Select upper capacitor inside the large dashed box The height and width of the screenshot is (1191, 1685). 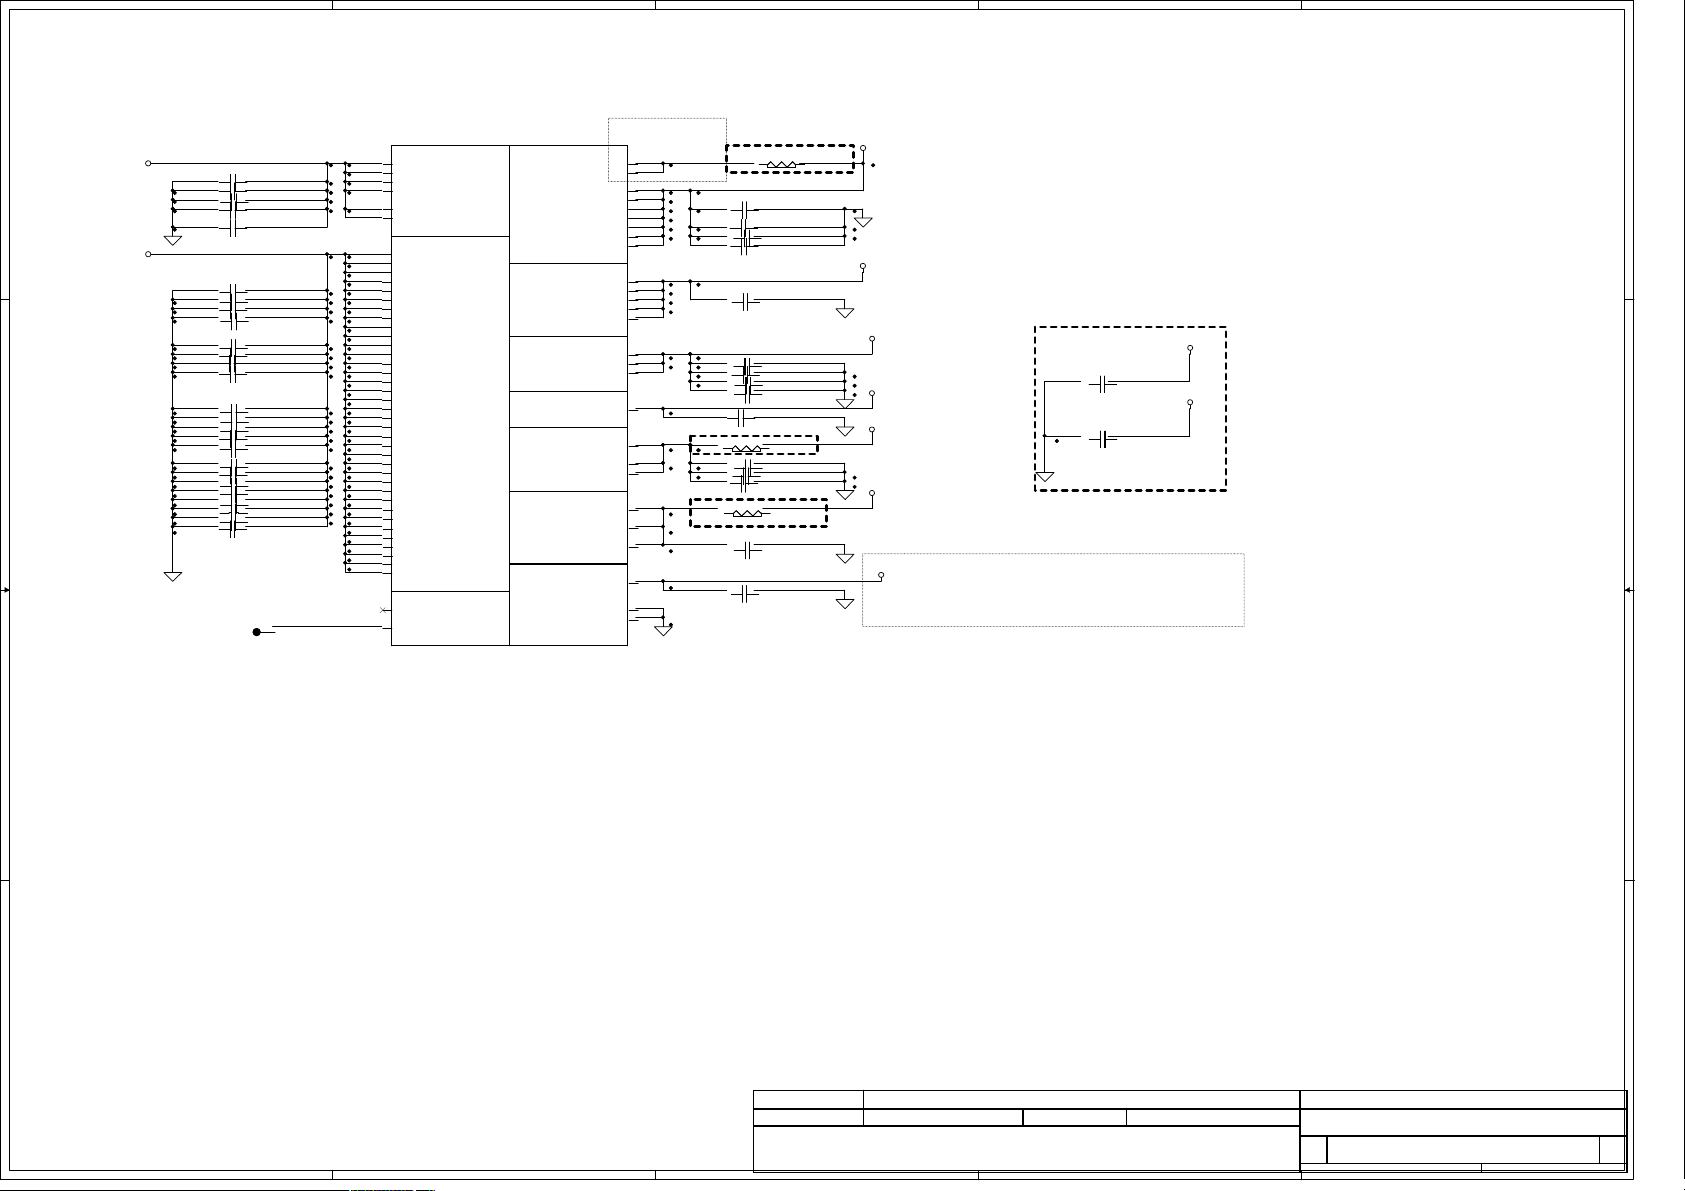(x=1102, y=384)
